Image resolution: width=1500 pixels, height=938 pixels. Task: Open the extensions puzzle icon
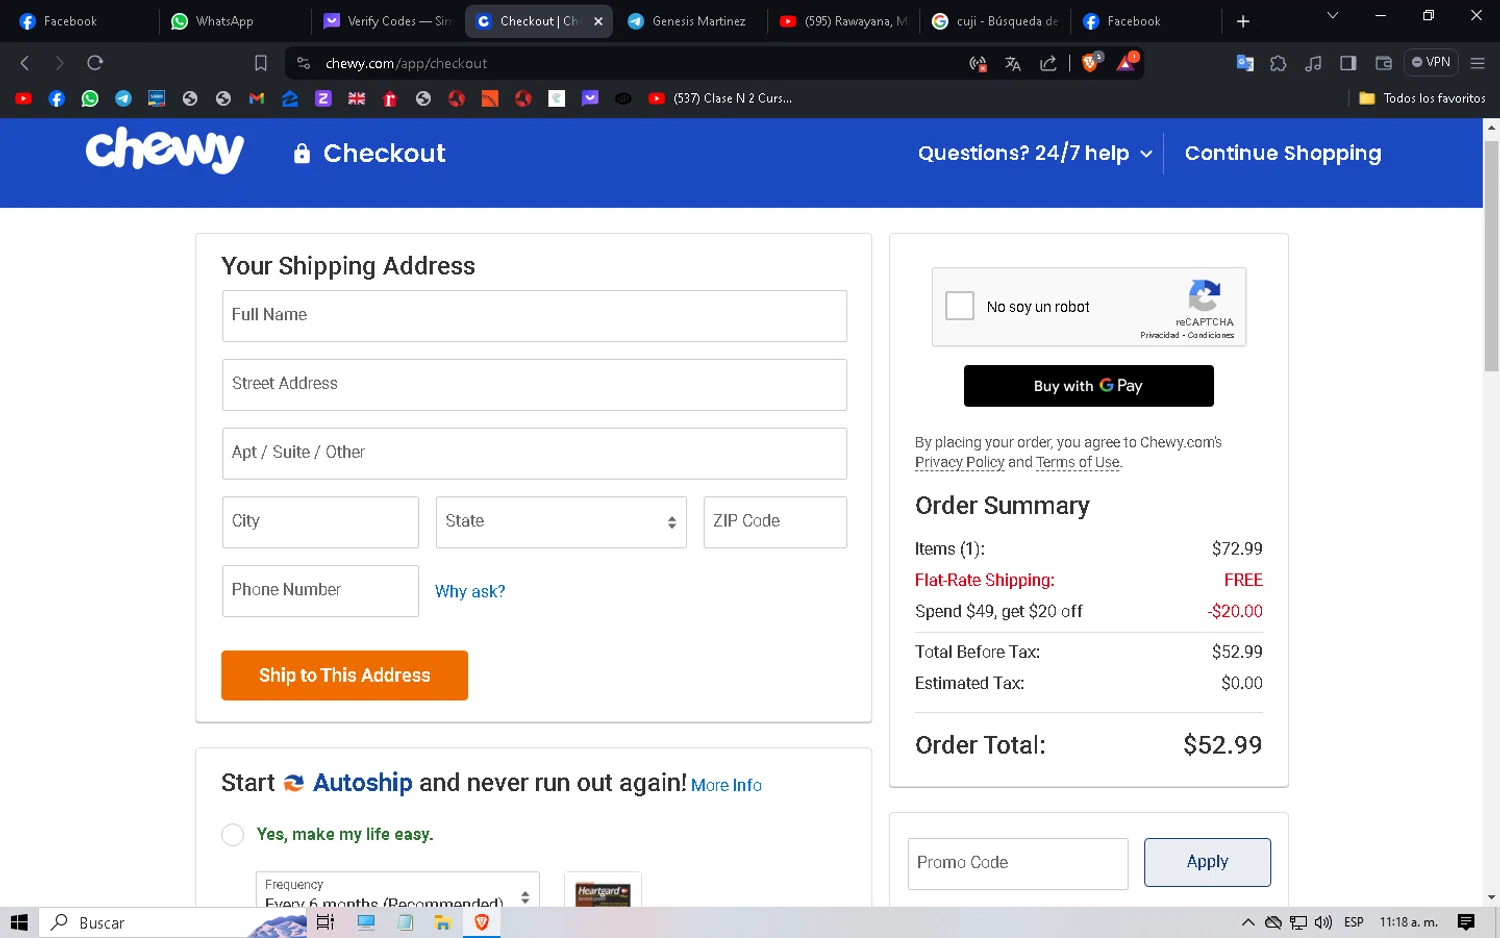[x=1278, y=63]
